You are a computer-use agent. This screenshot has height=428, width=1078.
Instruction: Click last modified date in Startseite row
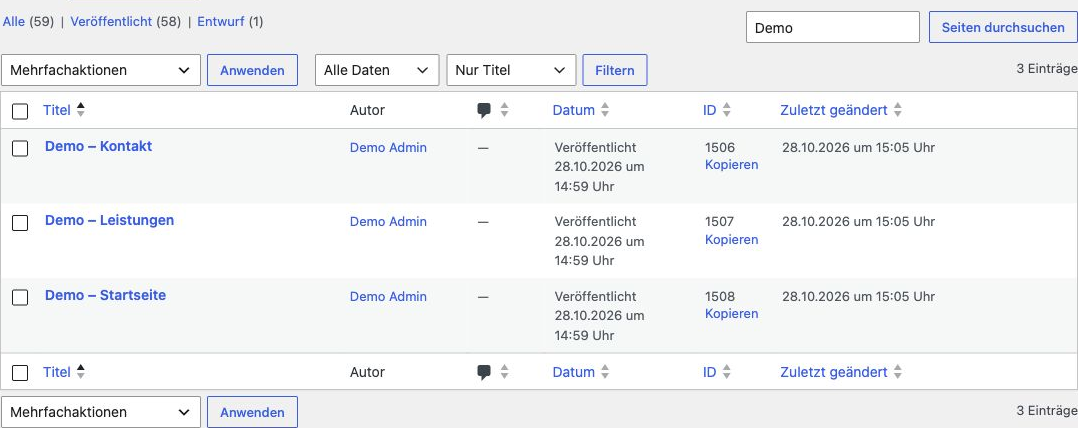coord(859,297)
